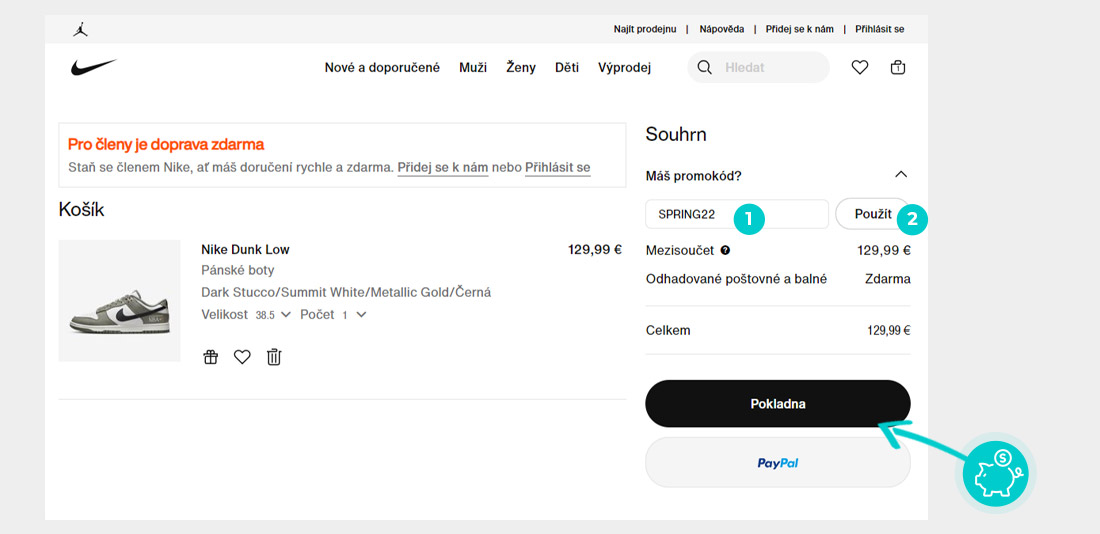Proceed with the Pokladna button
This screenshot has height=534, width=1100.
777,404
